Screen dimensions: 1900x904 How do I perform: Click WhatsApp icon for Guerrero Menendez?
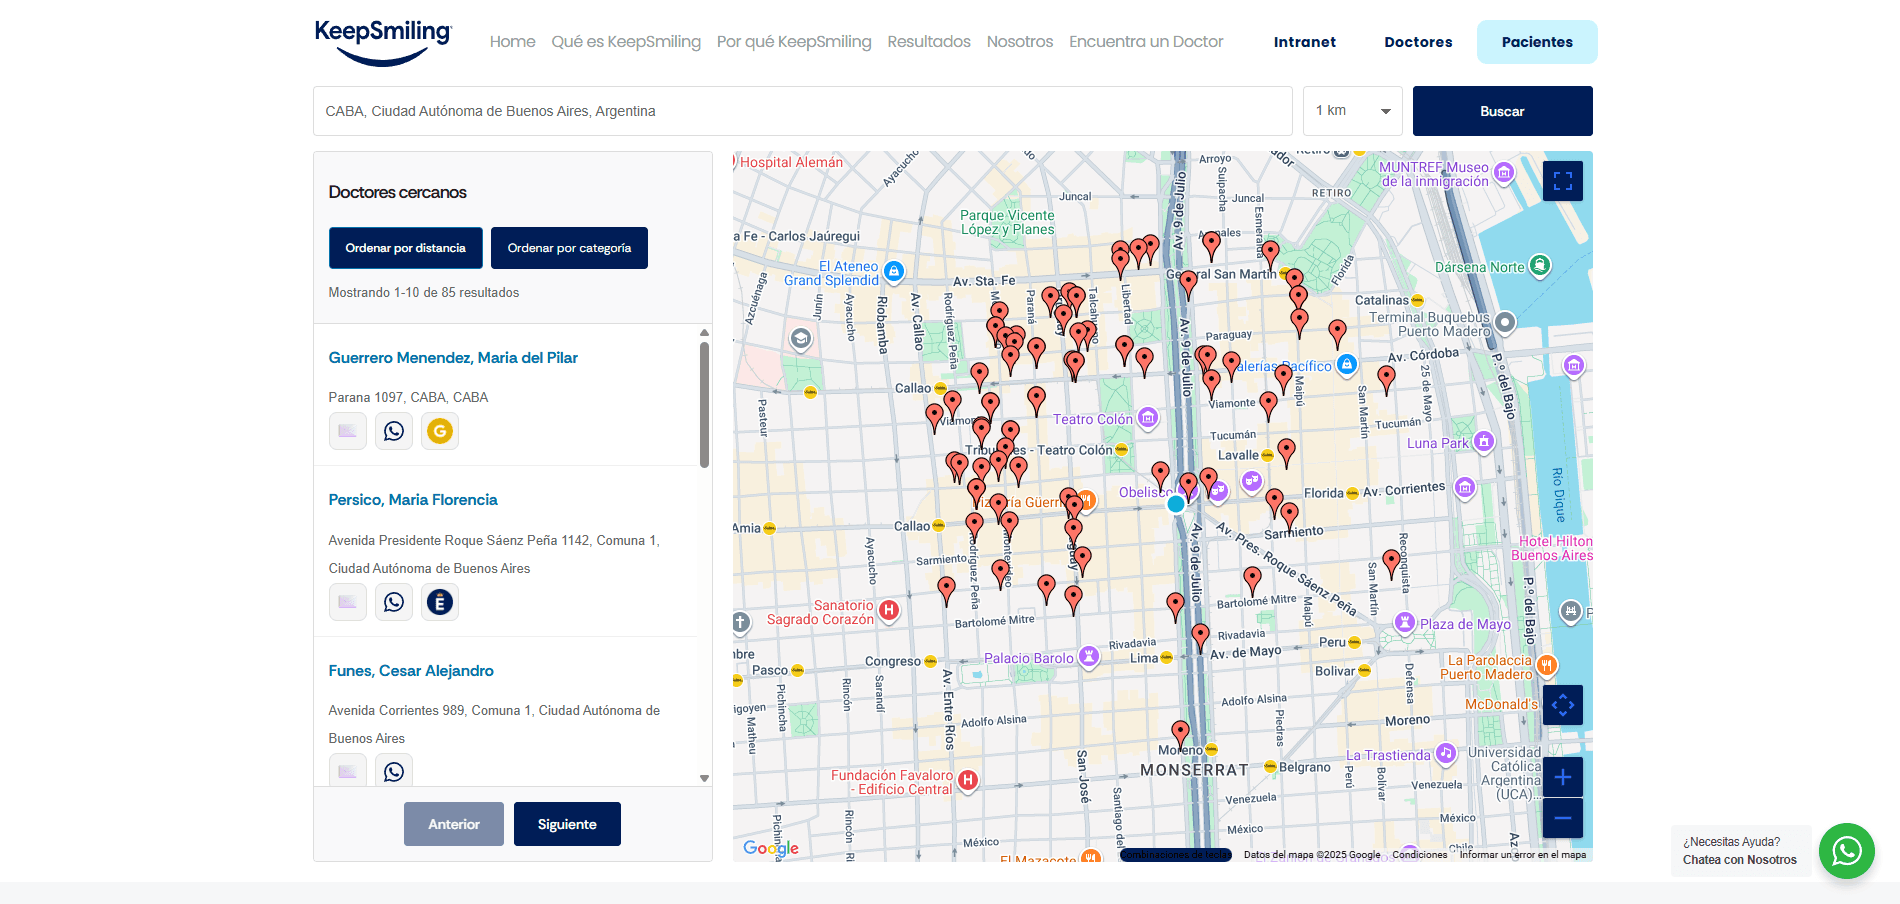coord(394,431)
